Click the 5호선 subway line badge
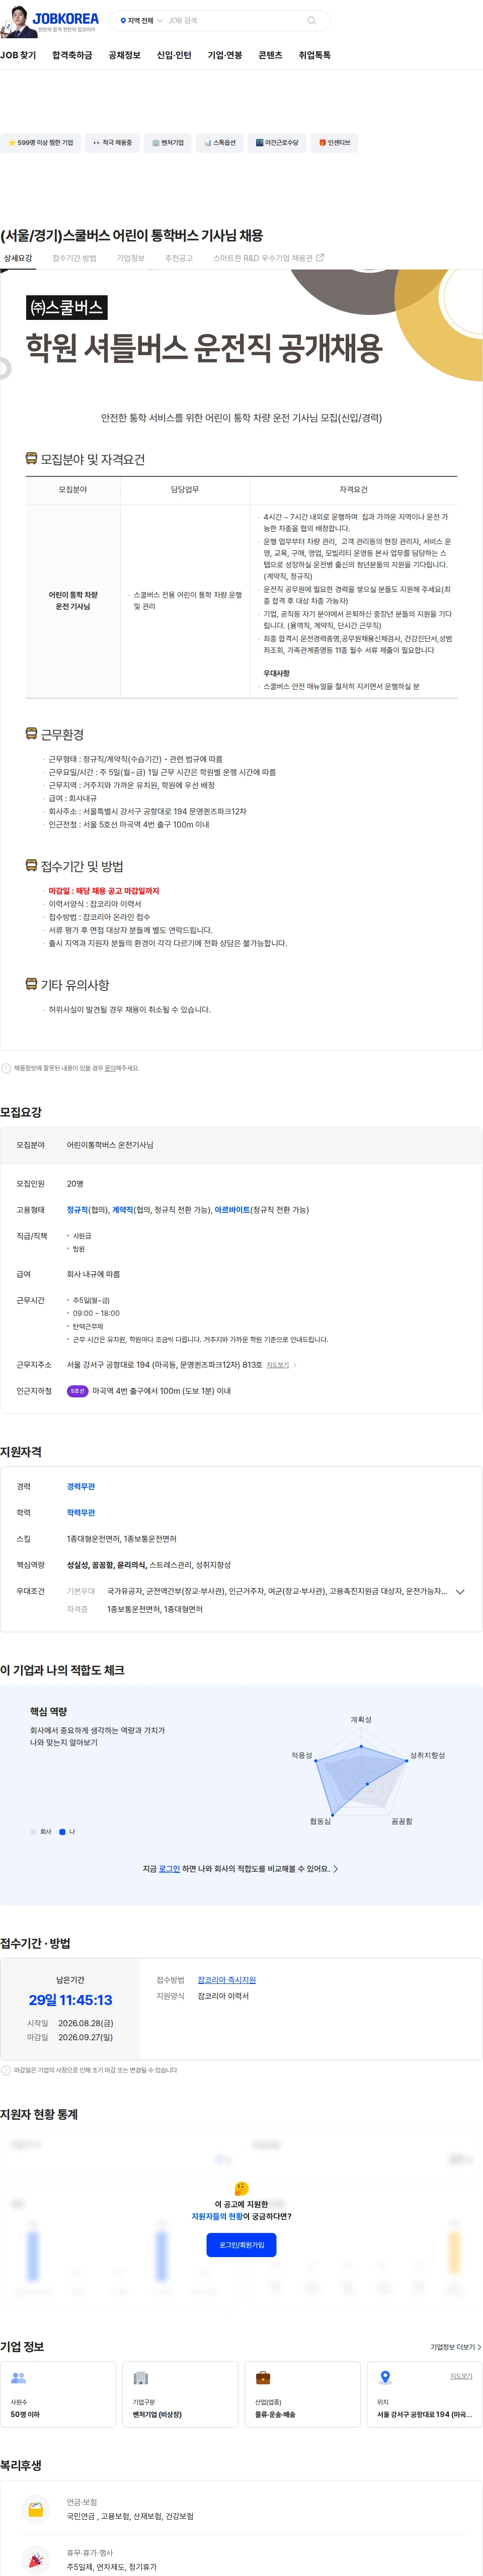The image size is (483, 2576). [78, 1391]
